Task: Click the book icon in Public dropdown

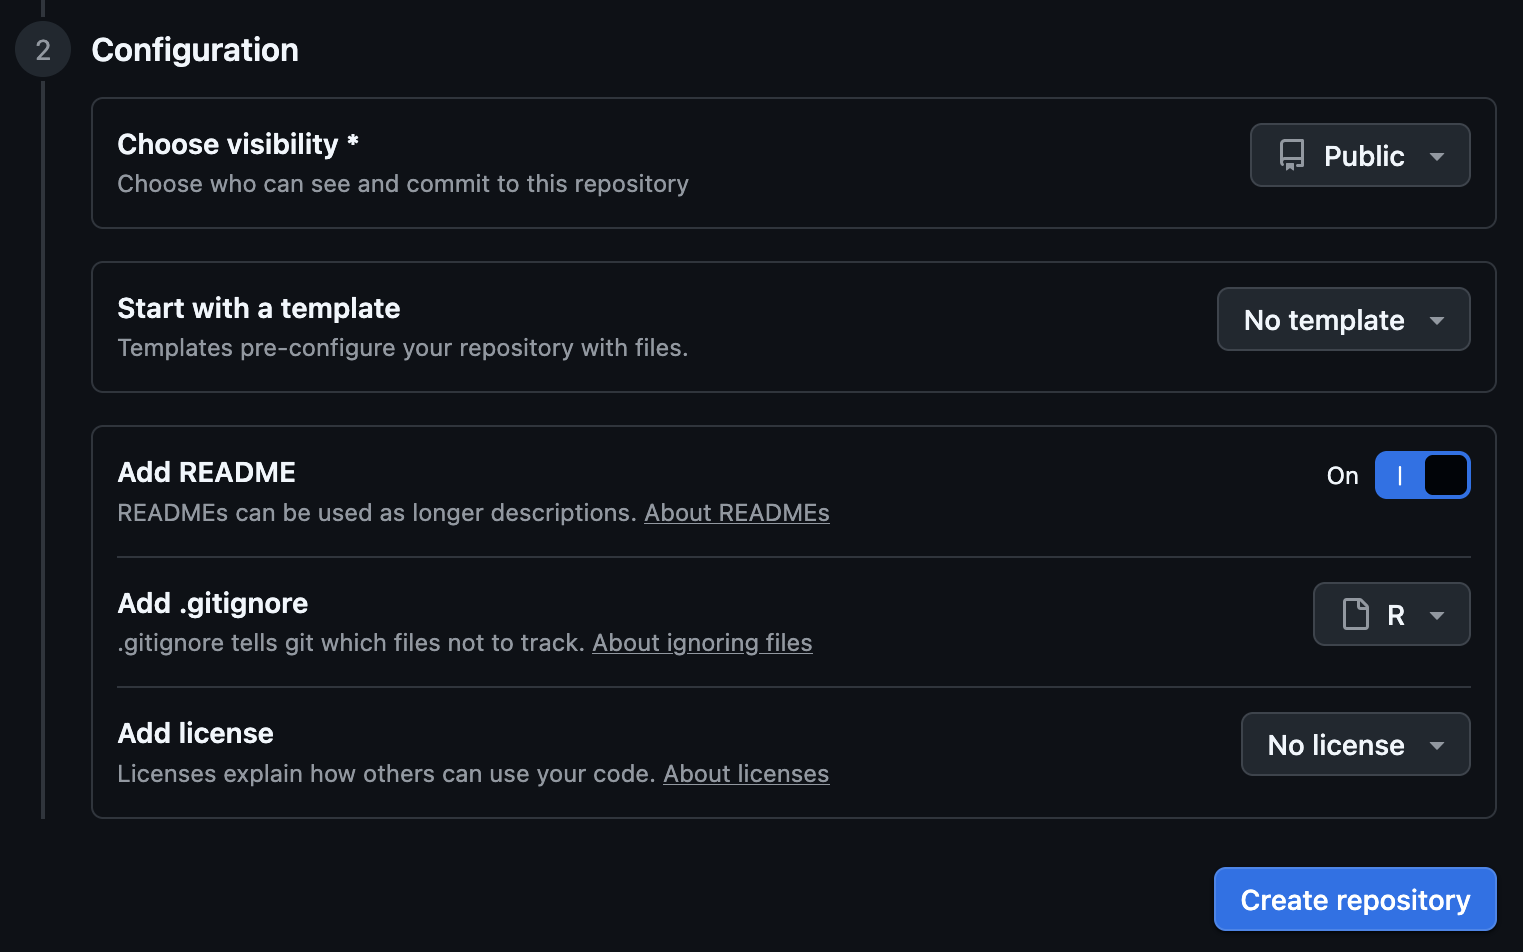Action: [x=1294, y=155]
